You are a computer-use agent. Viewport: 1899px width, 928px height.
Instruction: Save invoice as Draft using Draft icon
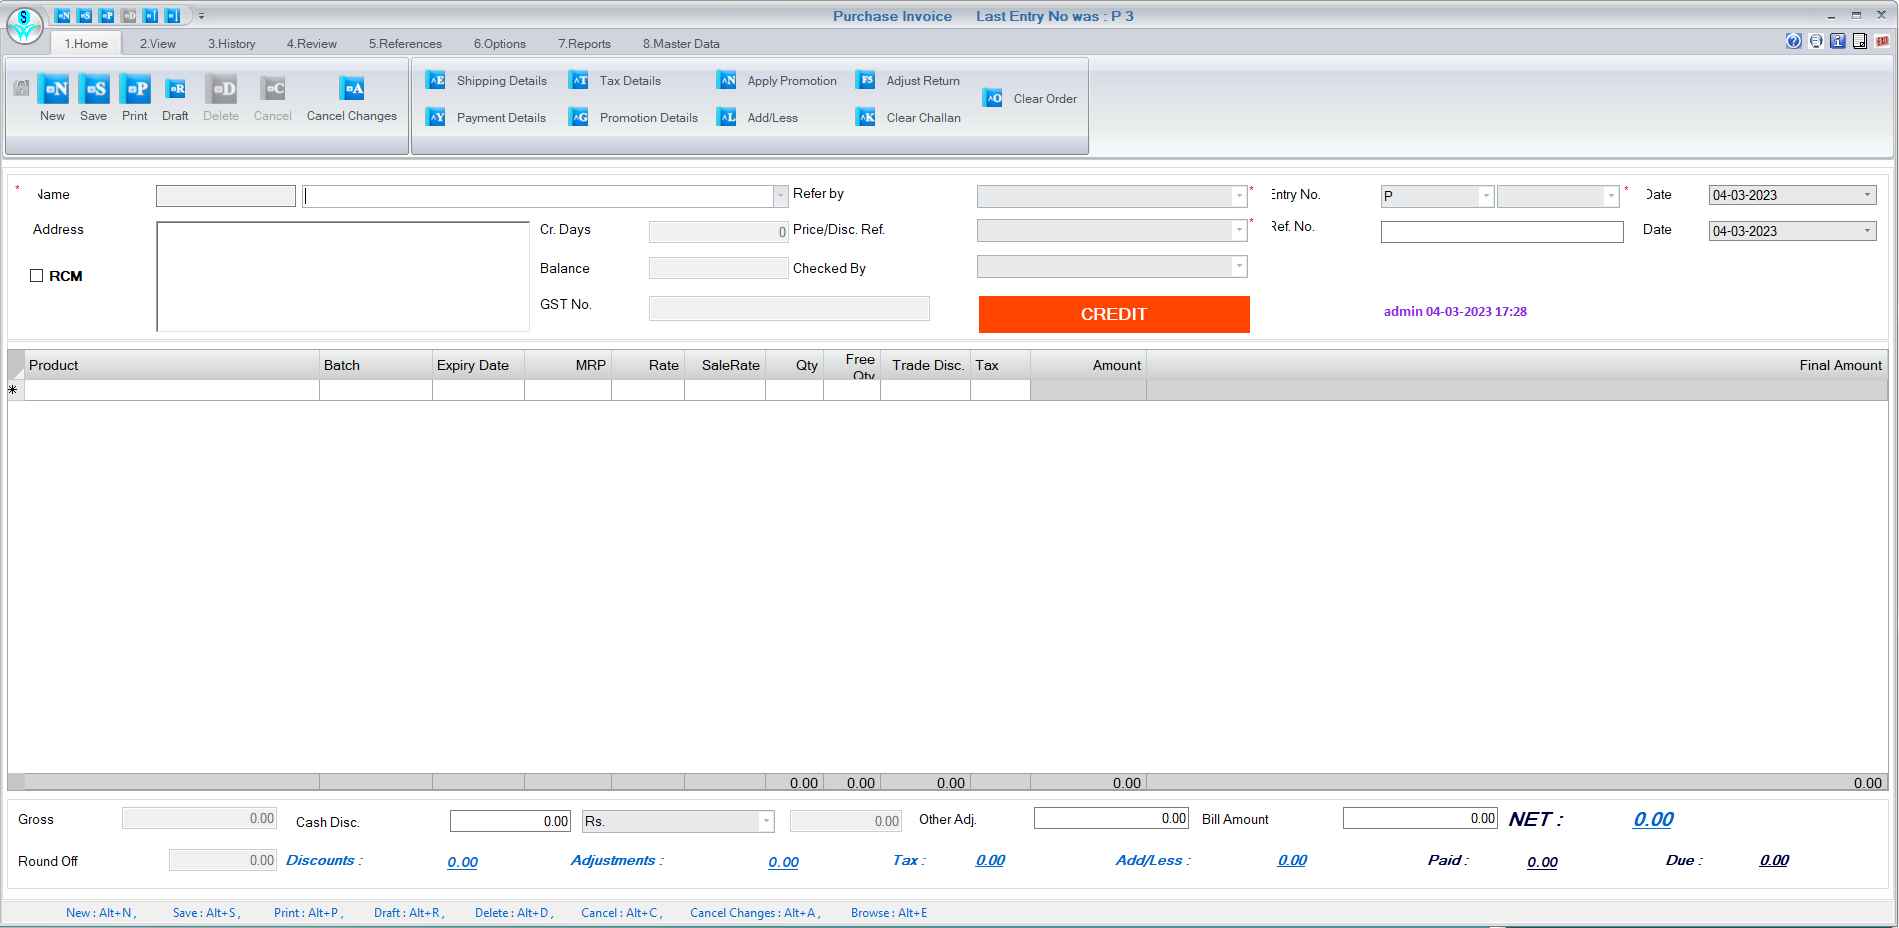175,97
